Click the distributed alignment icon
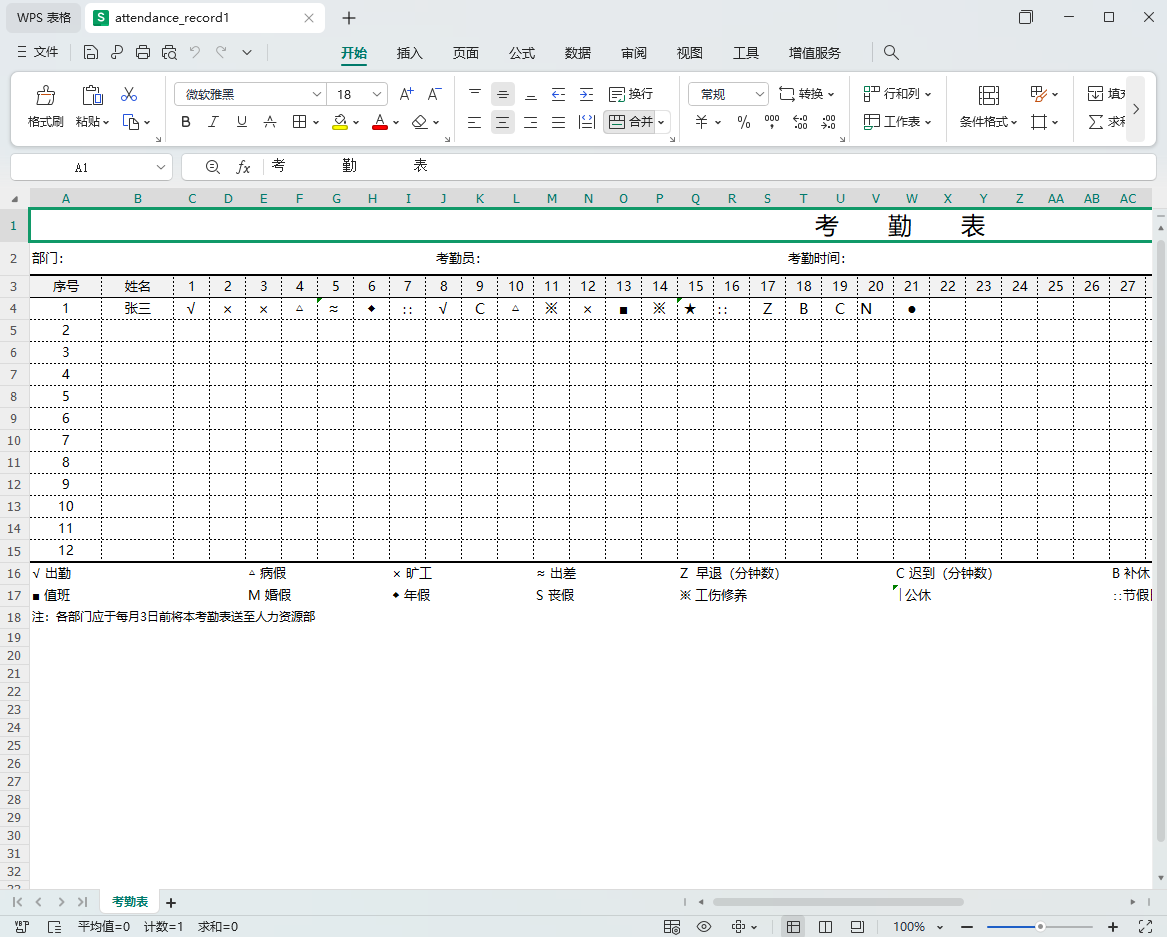Screen dimensions: 1167x937 pyautogui.click(x=586, y=122)
